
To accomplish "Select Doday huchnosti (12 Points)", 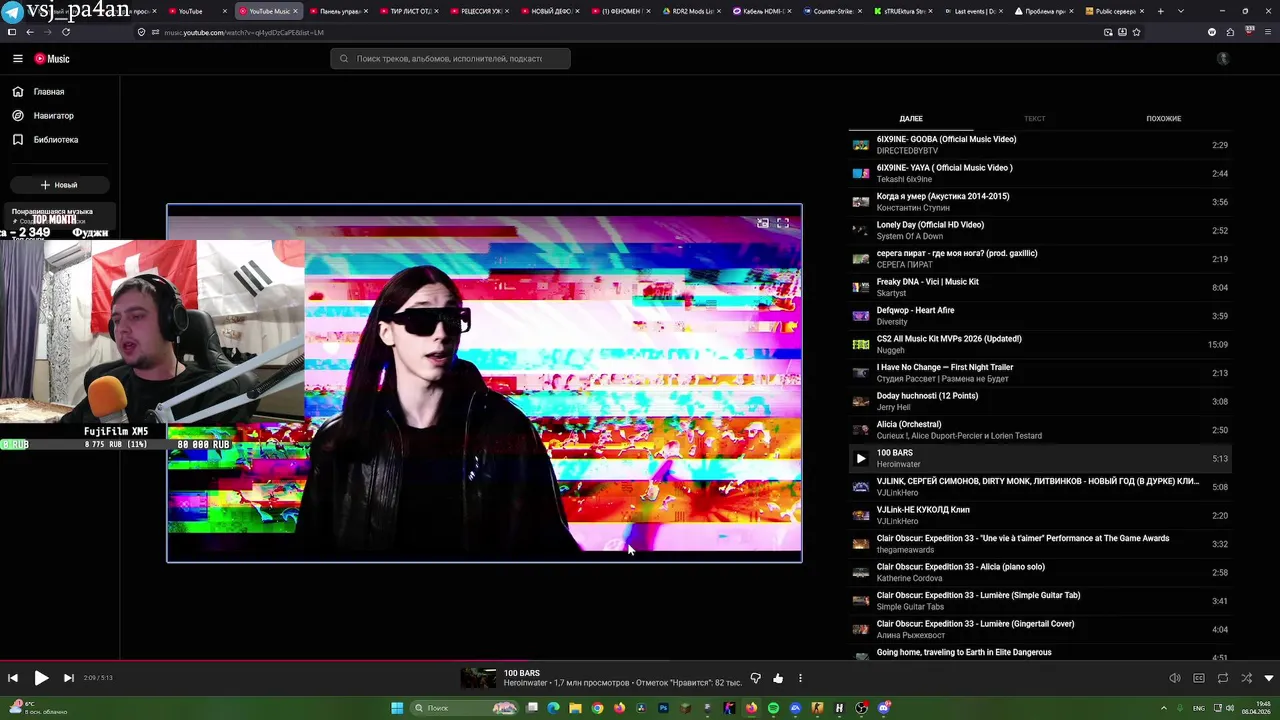I will click(x=1040, y=402).
